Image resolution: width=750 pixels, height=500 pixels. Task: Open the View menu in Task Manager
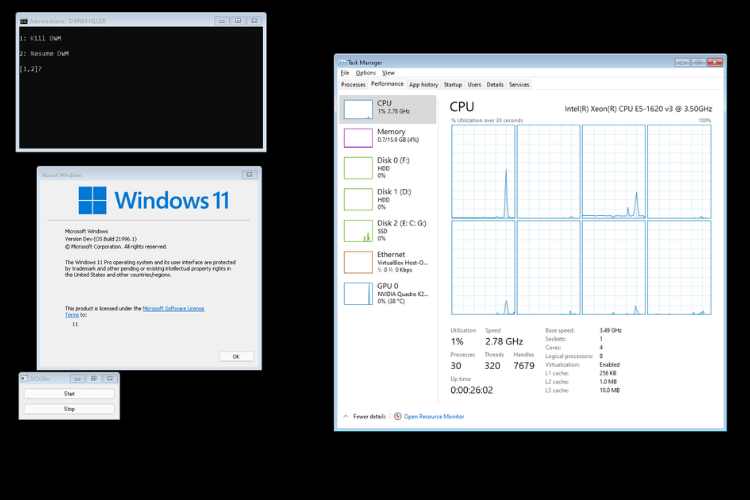pyautogui.click(x=388, y=73)
